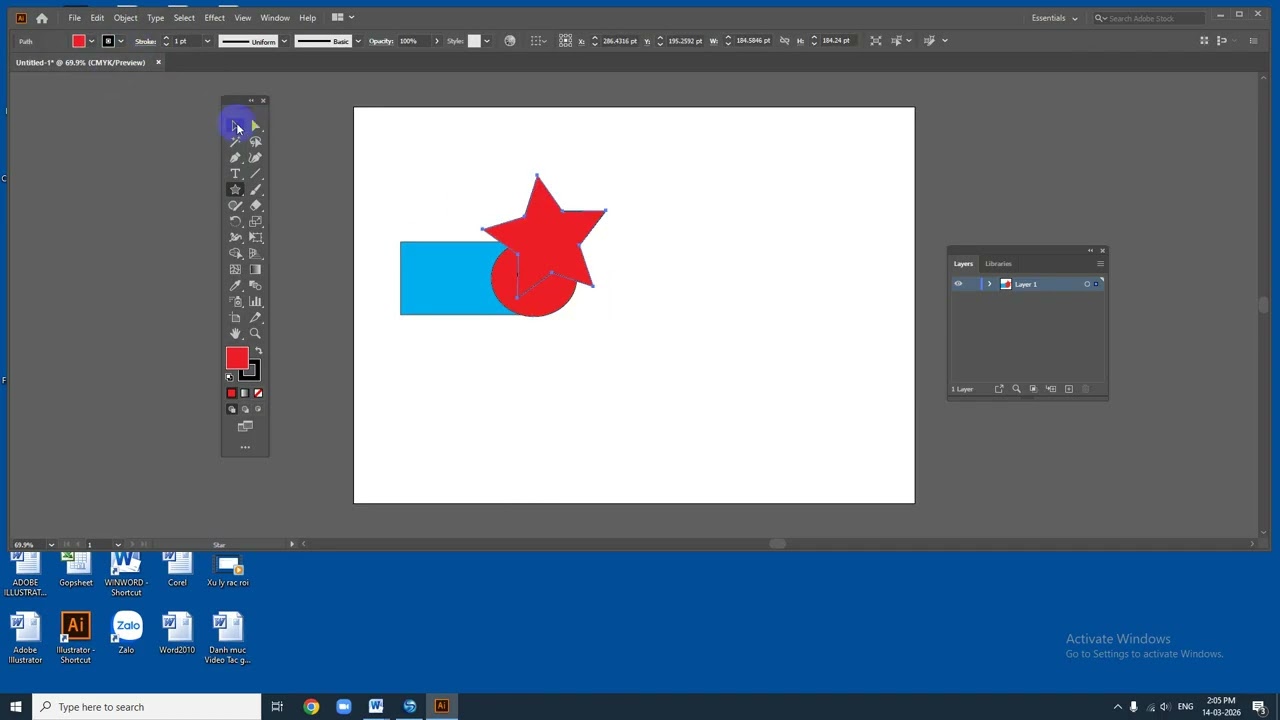Select the Blend tool
The image size is (1280, 720).
pos(255,286)
